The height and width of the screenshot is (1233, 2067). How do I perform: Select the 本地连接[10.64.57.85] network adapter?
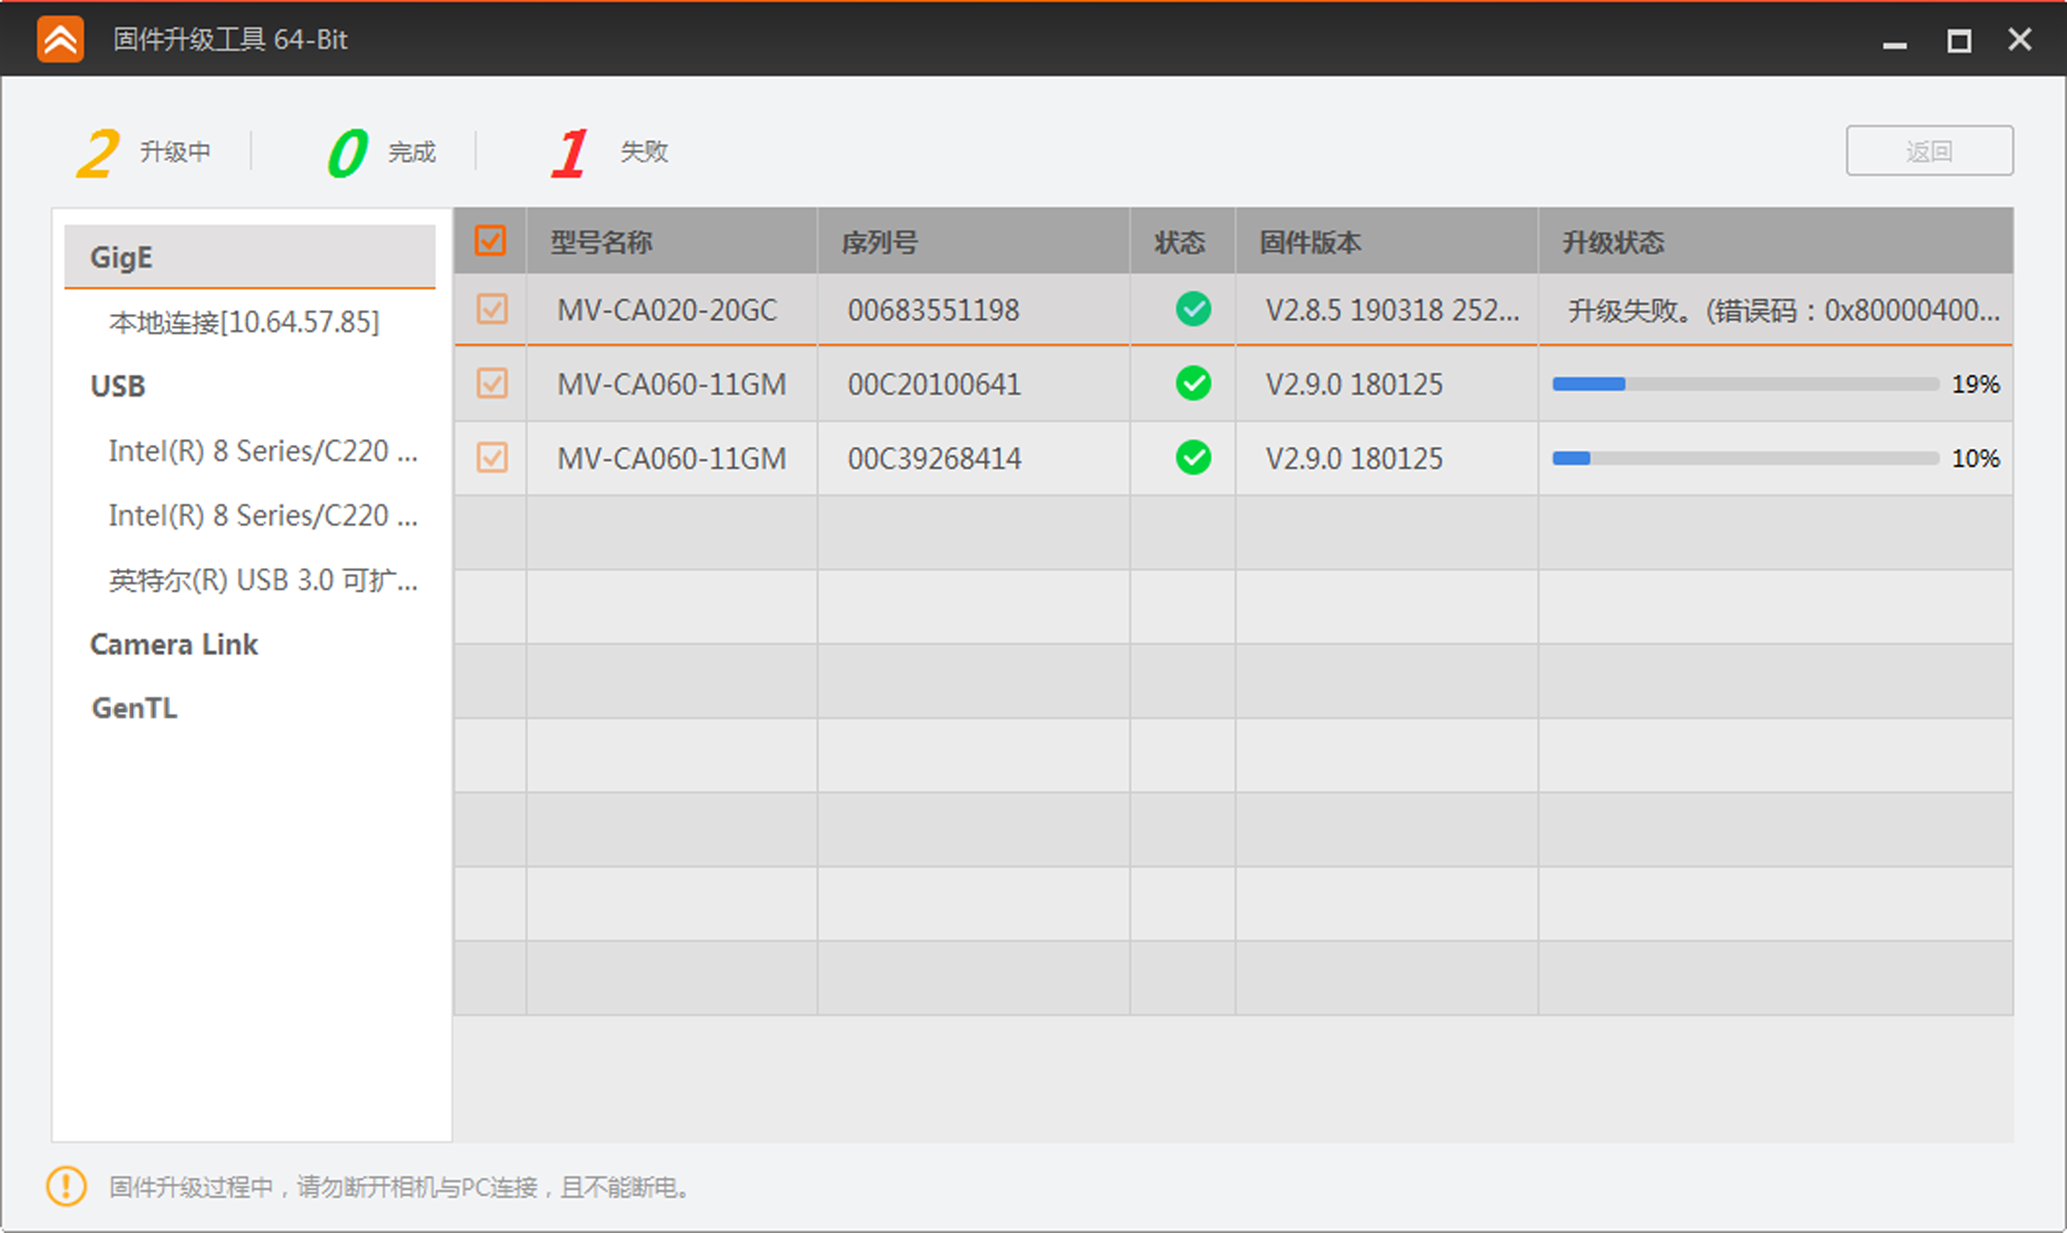(x=244, y=322)
